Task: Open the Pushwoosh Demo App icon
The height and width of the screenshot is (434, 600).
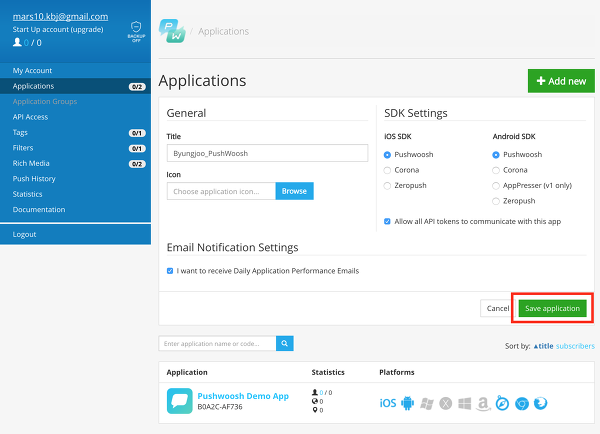Action: point(179,401)
